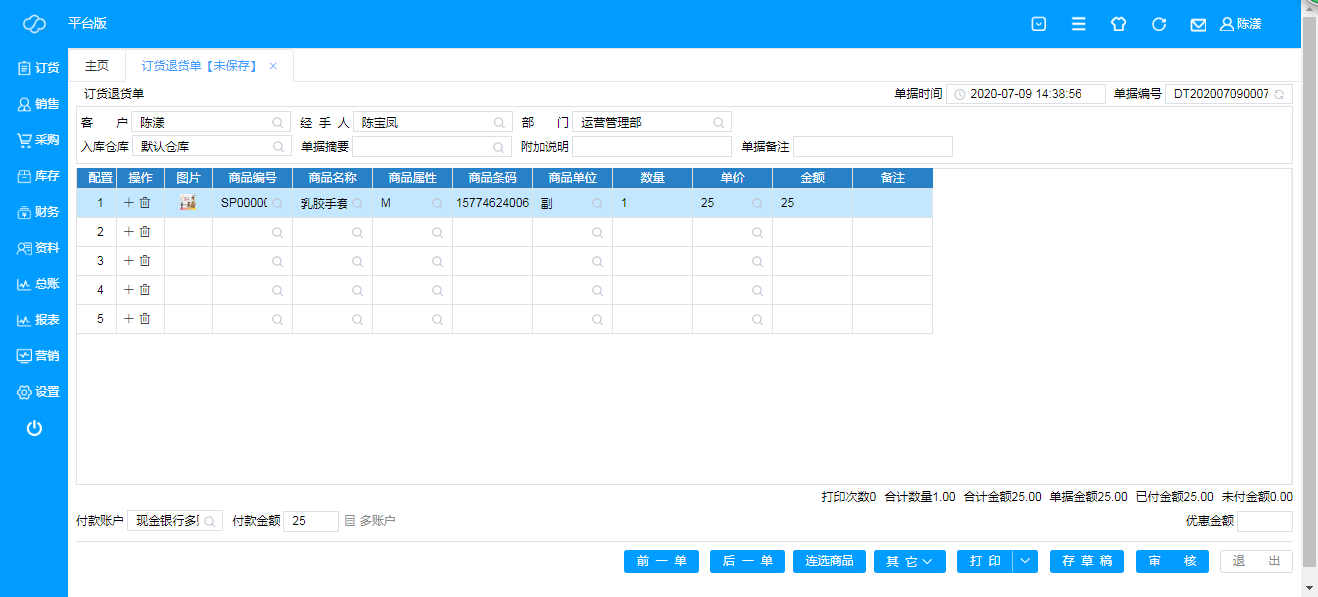Click the 审核 button

(x=1172, y=561)
